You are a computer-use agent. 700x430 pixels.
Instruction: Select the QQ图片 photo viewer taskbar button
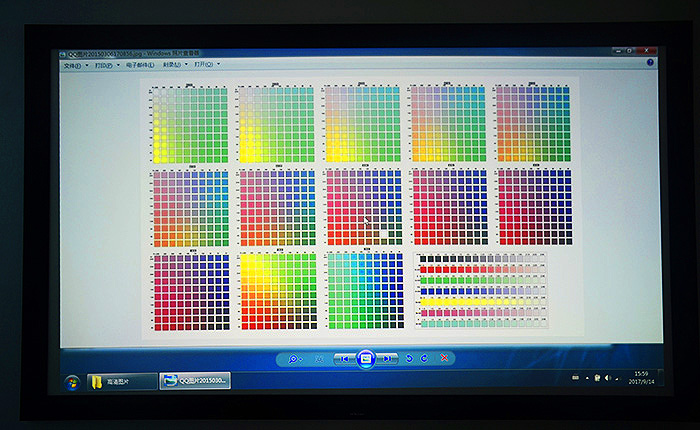click(197, 381)
